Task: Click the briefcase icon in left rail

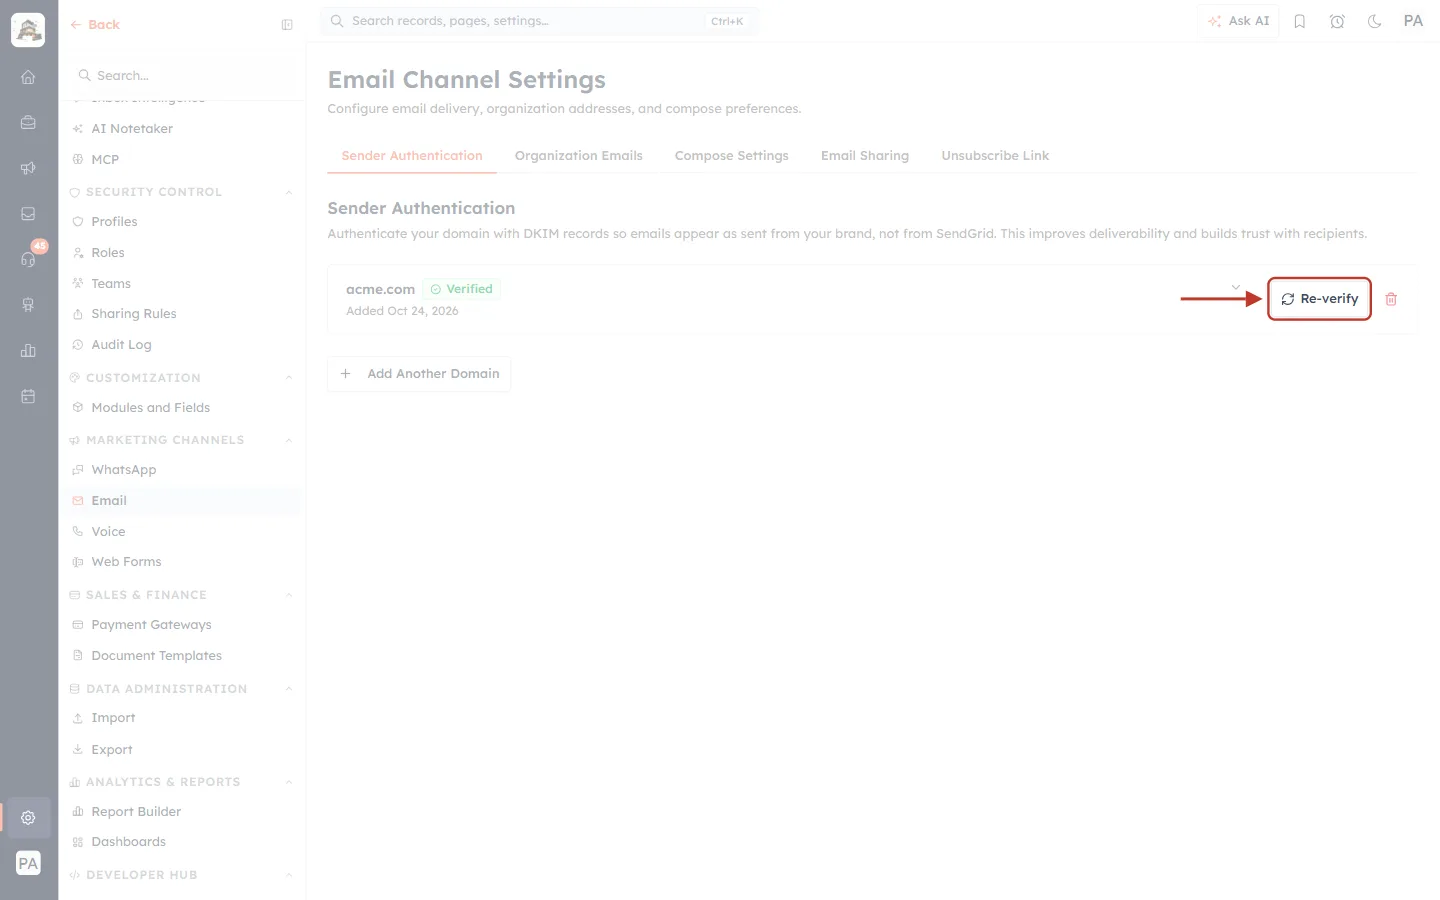Action: 28,123
